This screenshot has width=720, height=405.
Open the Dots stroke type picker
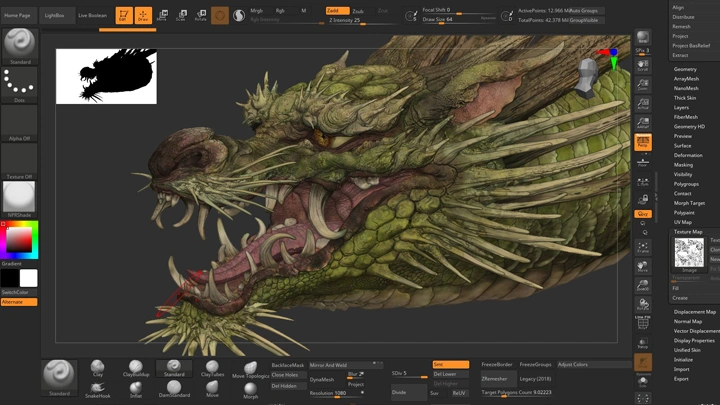(19, 85)
